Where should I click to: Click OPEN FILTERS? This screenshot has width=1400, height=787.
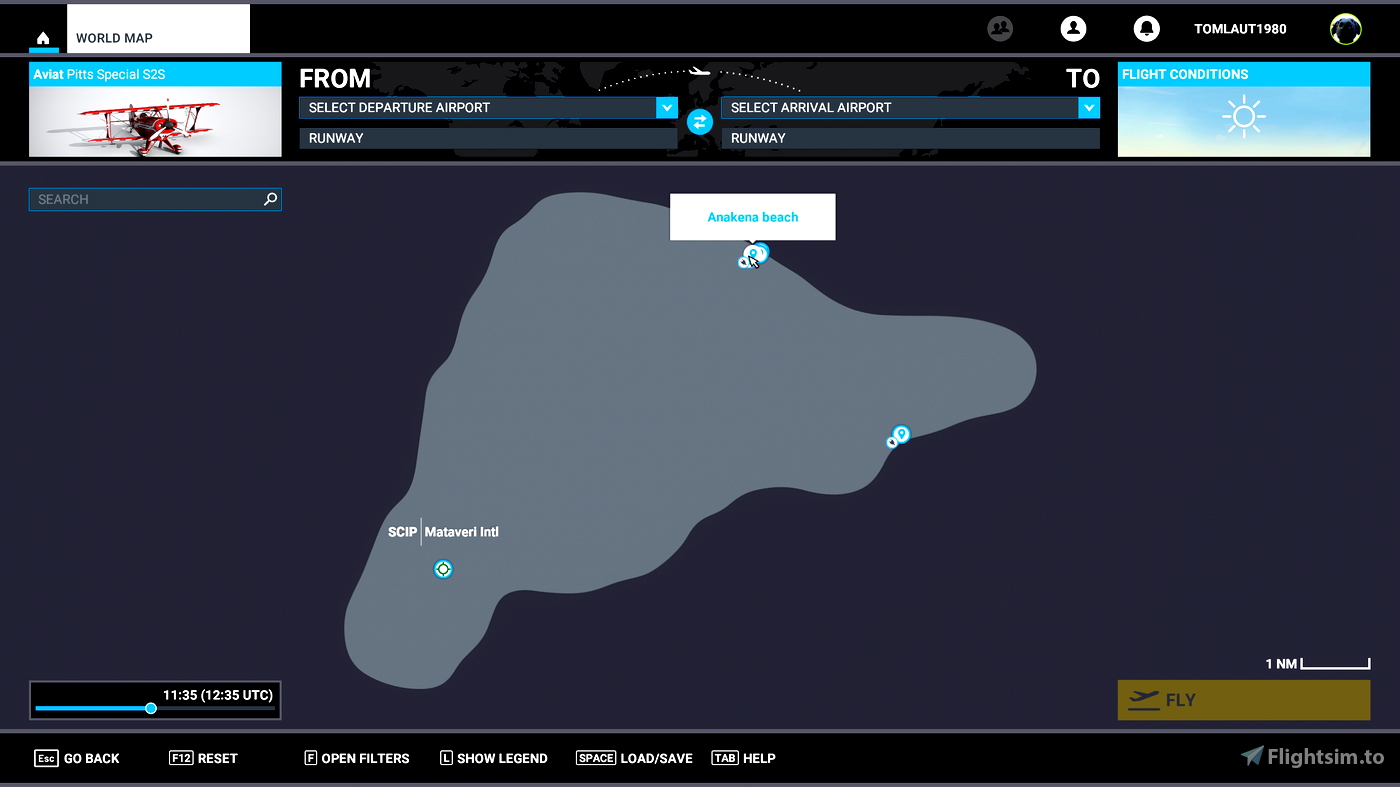pos(357,758)
